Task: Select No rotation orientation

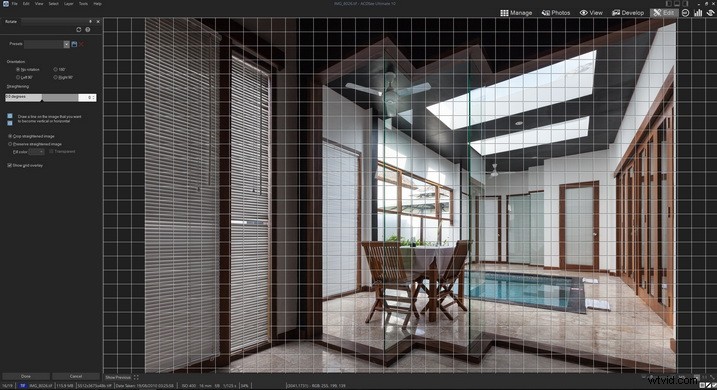Action: coord(28,69)
